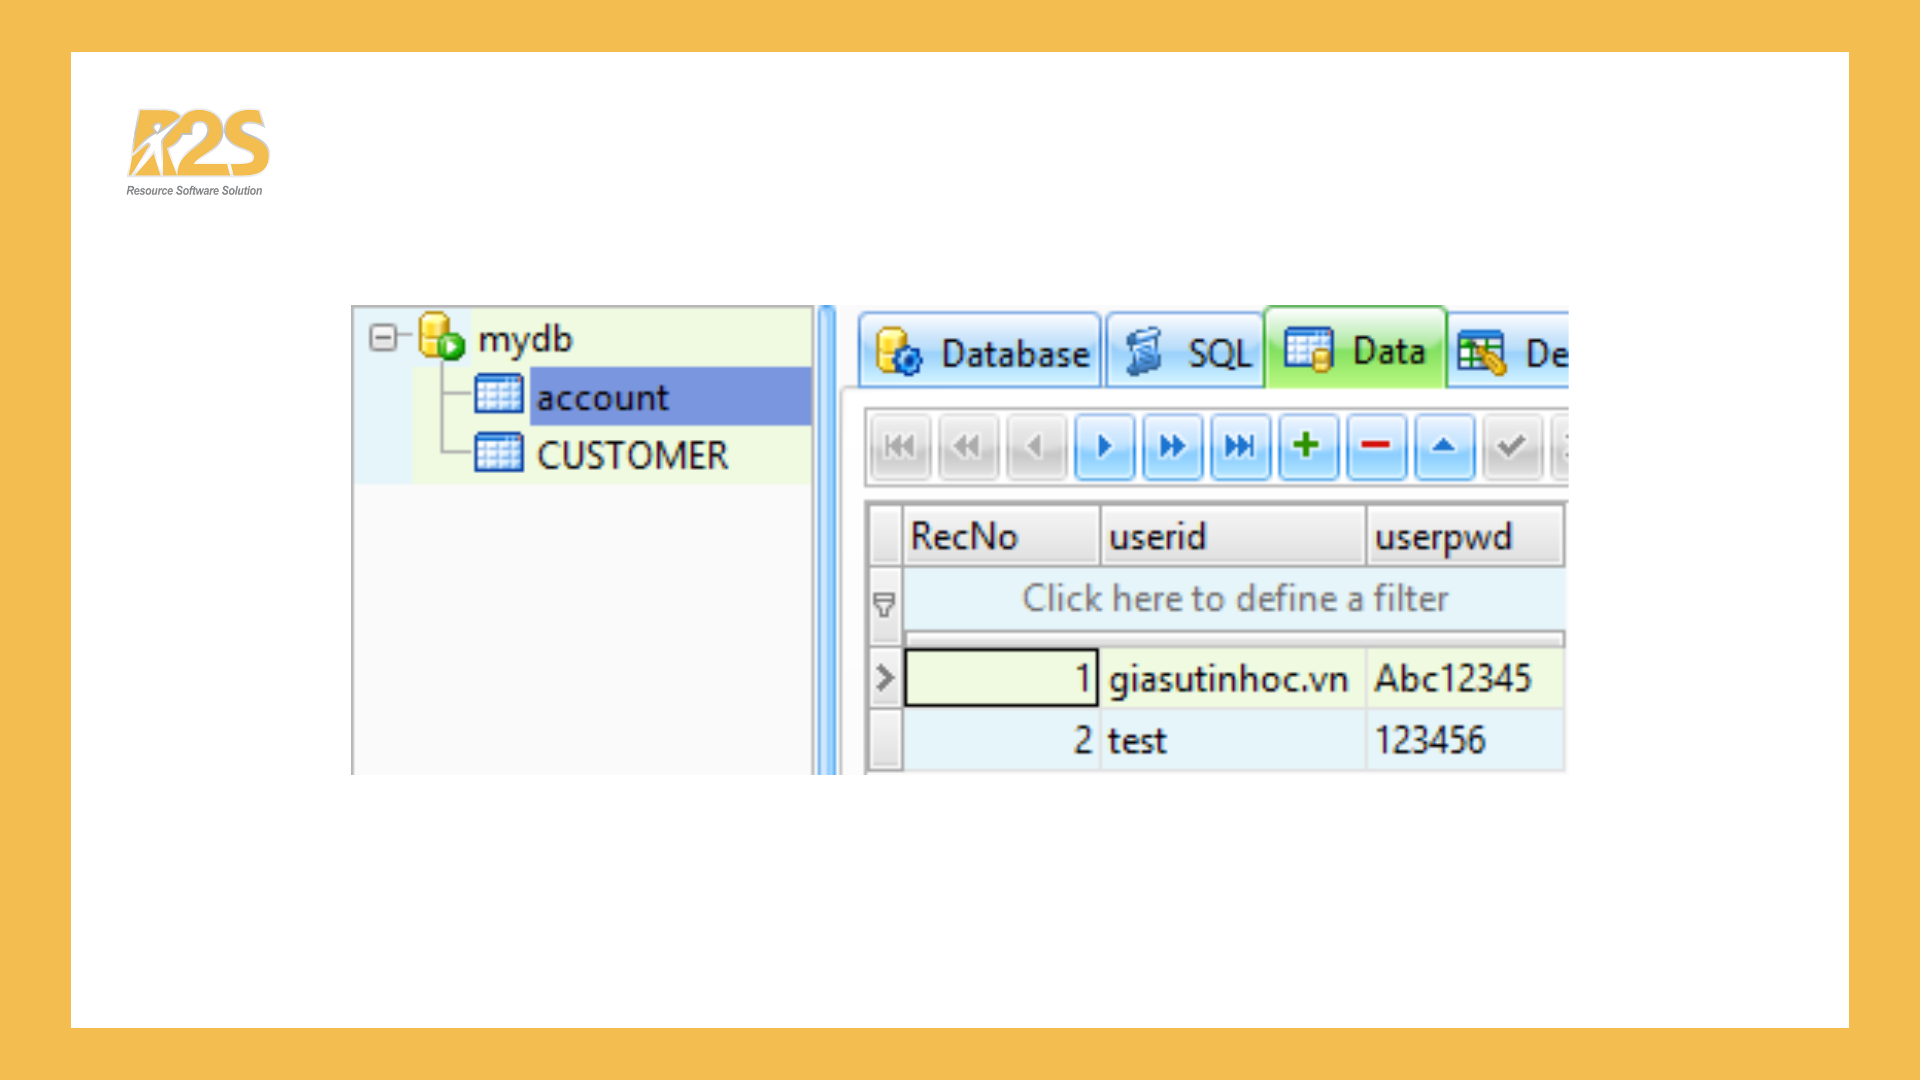Click 'Click here to define a filter'
The height and width of the screenshot is (1080, 1920).
pos(1234,599)
